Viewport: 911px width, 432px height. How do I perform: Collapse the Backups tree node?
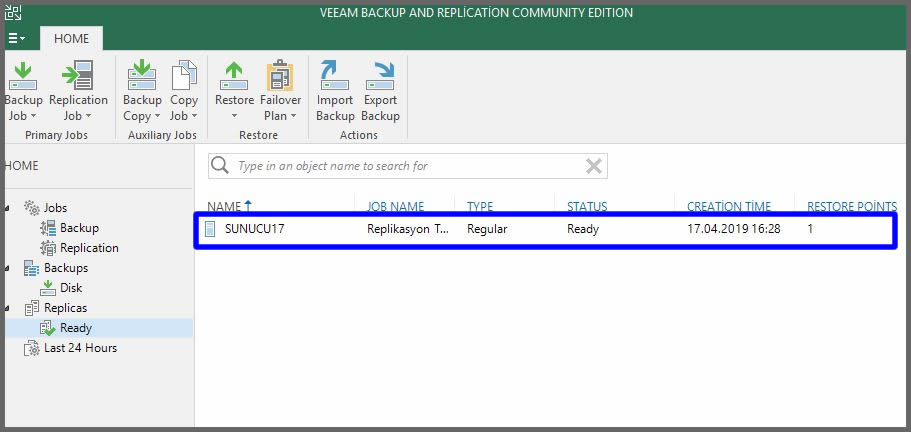click(x=8, y=268)
